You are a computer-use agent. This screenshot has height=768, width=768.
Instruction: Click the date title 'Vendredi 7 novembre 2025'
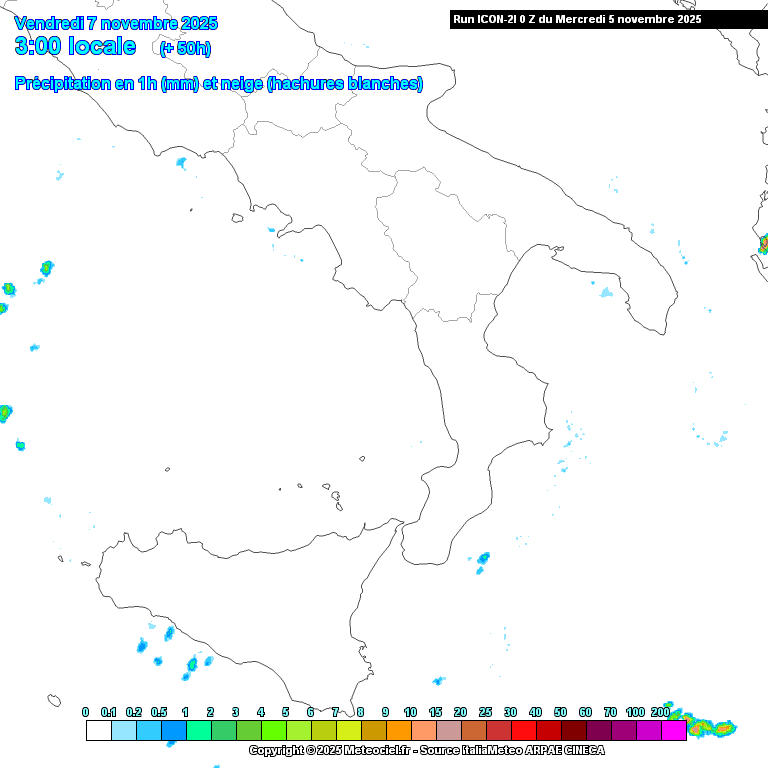116,23
